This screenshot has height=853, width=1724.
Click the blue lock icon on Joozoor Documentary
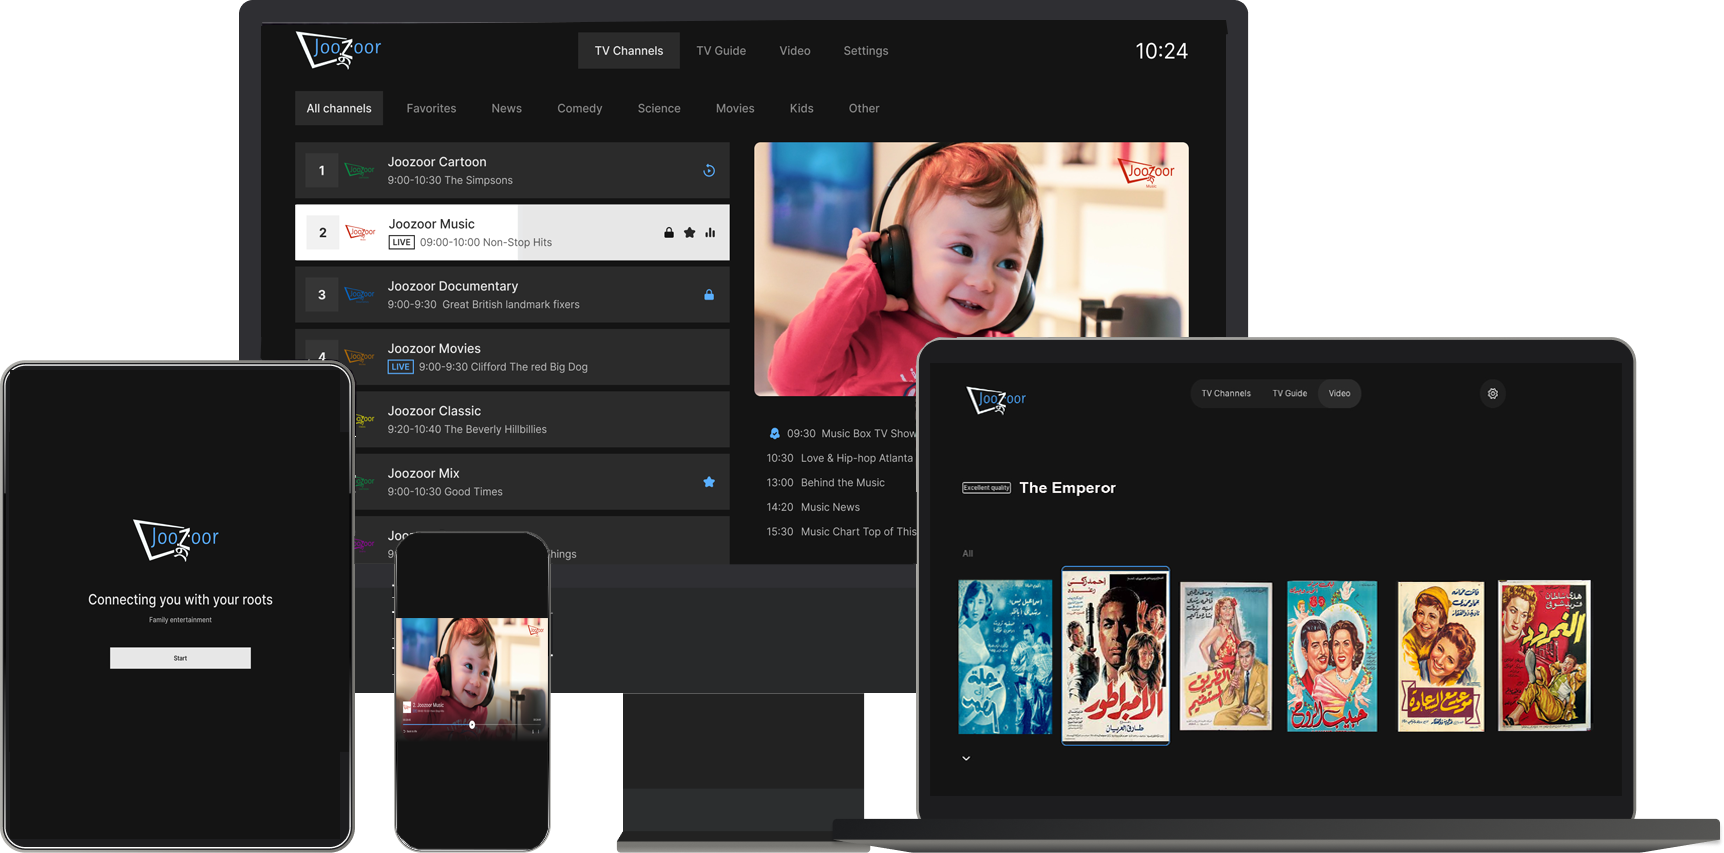pyautogui.click(x=708, y=295)
